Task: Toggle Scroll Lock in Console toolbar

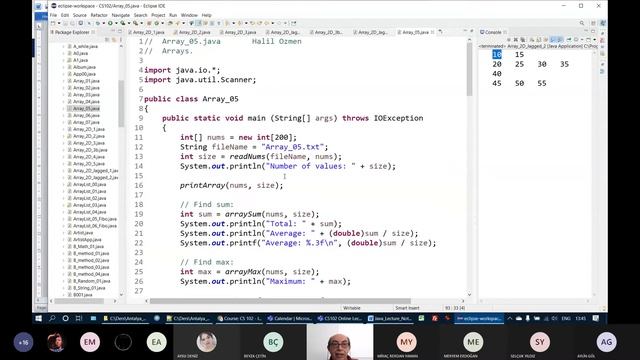Action: pyautogui.click(x=538, y=40)
